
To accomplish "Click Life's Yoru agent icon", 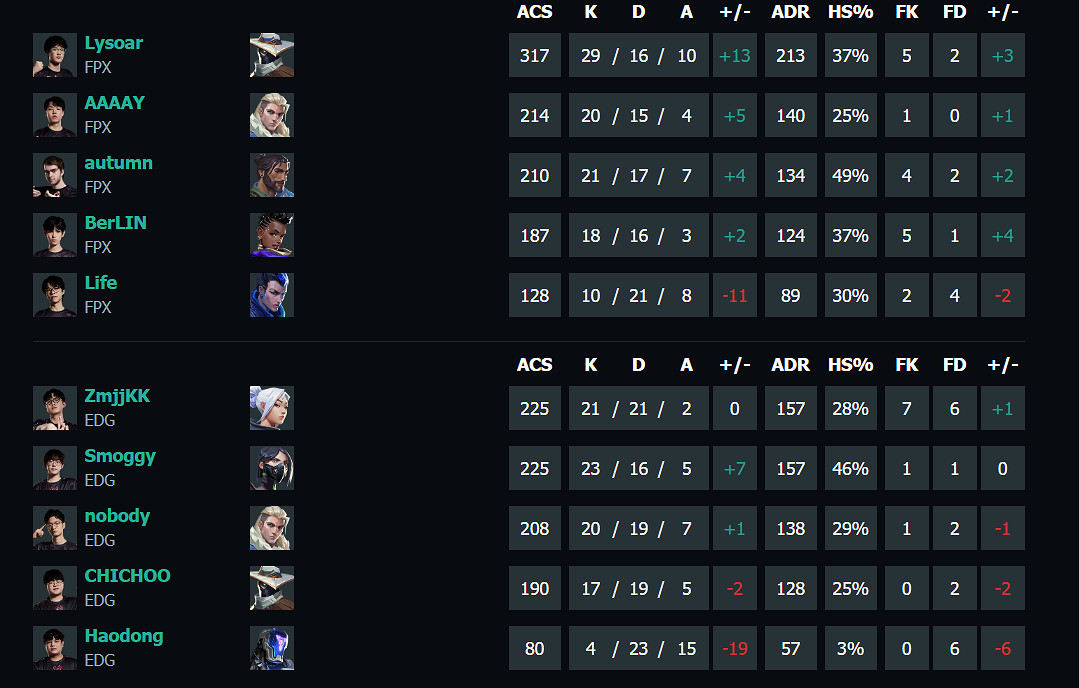I will 271,295.
